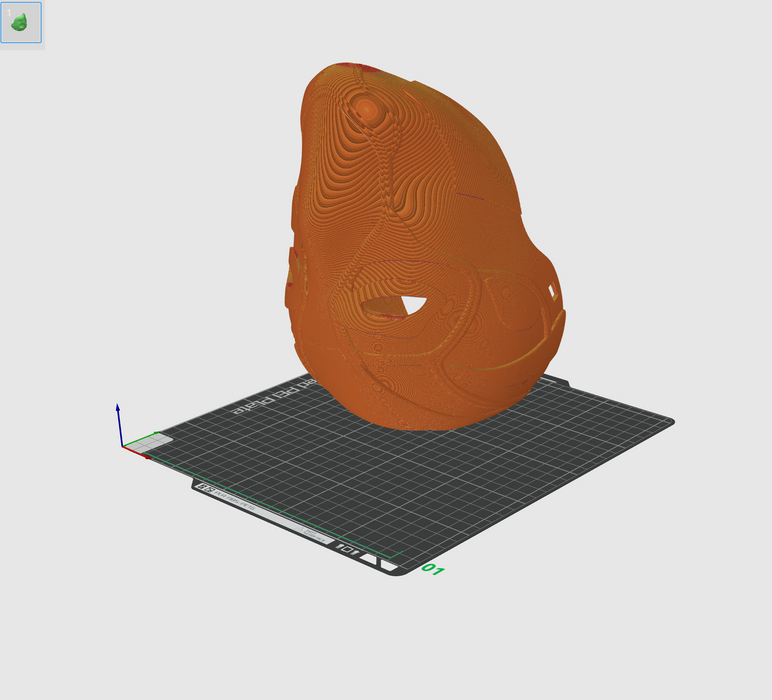Select the plate 1 thumbnail preview
772x700 pixels.
coord(21,22)
